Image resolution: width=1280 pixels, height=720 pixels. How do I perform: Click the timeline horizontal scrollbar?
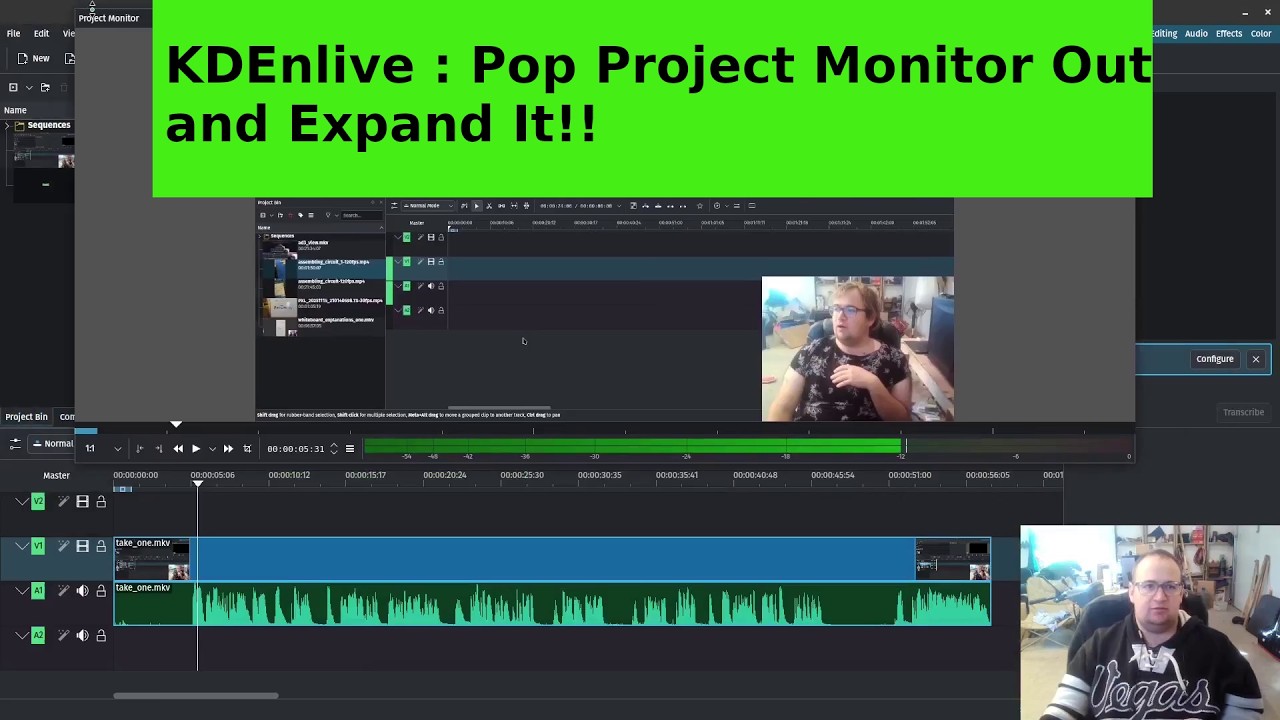coord(196,696)
